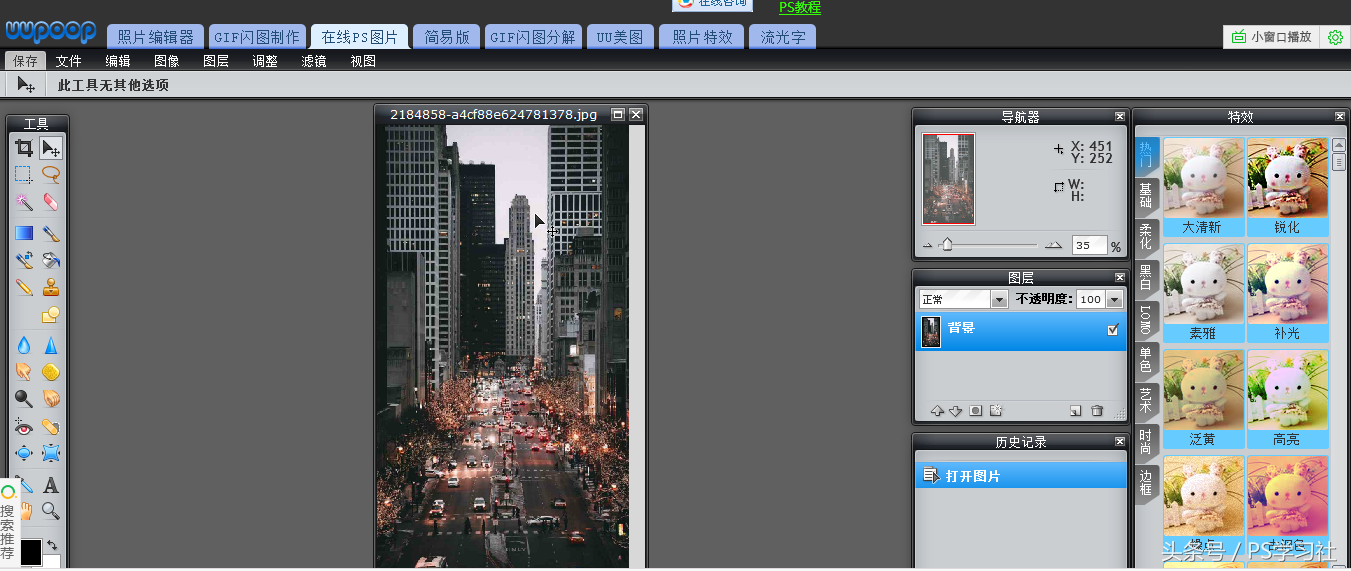Click the trash icon in layers panel
This screenshot has width=1351, height=571.
click(x=1097, y=411)
